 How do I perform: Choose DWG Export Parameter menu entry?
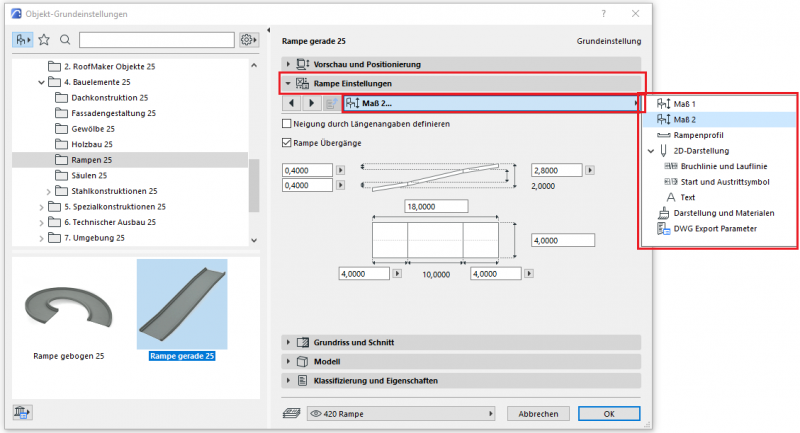click(x=714, y=228)
